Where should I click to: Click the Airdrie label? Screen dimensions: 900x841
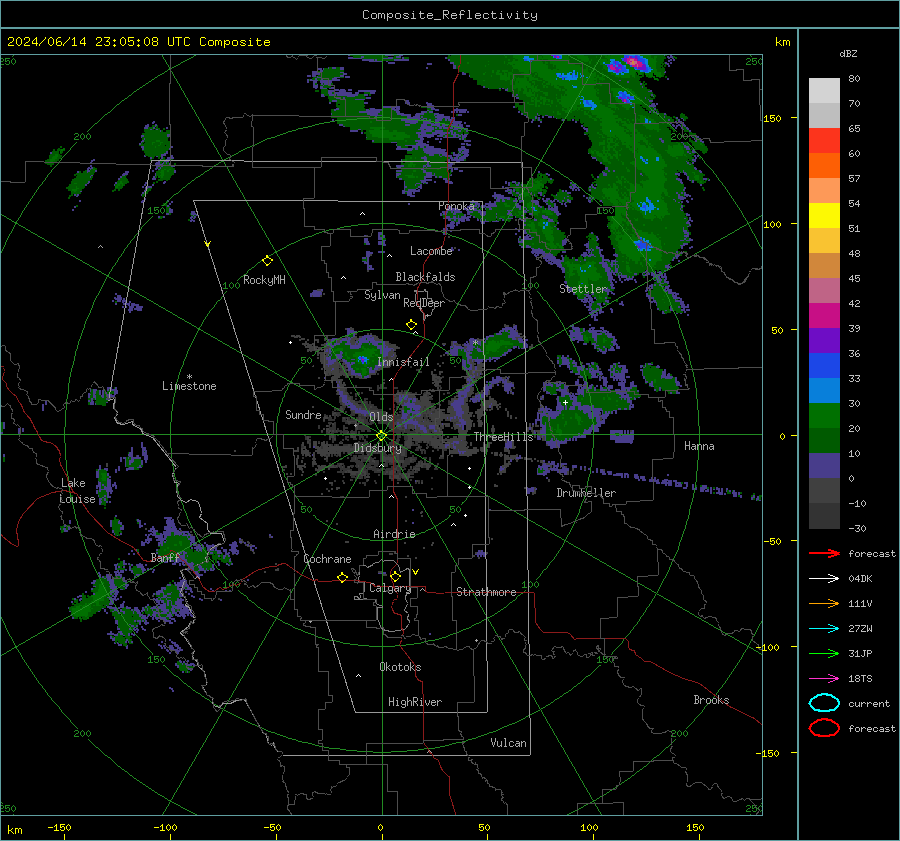click(394, 534)
